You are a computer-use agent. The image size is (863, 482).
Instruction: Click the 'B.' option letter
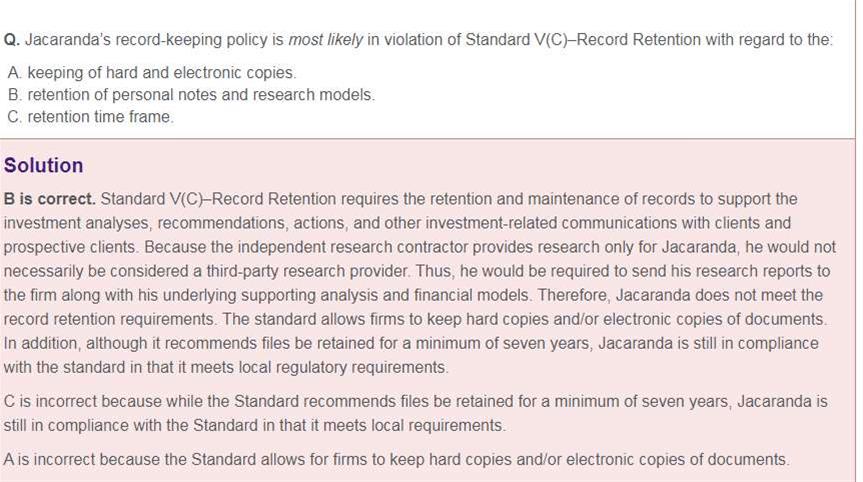point(14,95)
